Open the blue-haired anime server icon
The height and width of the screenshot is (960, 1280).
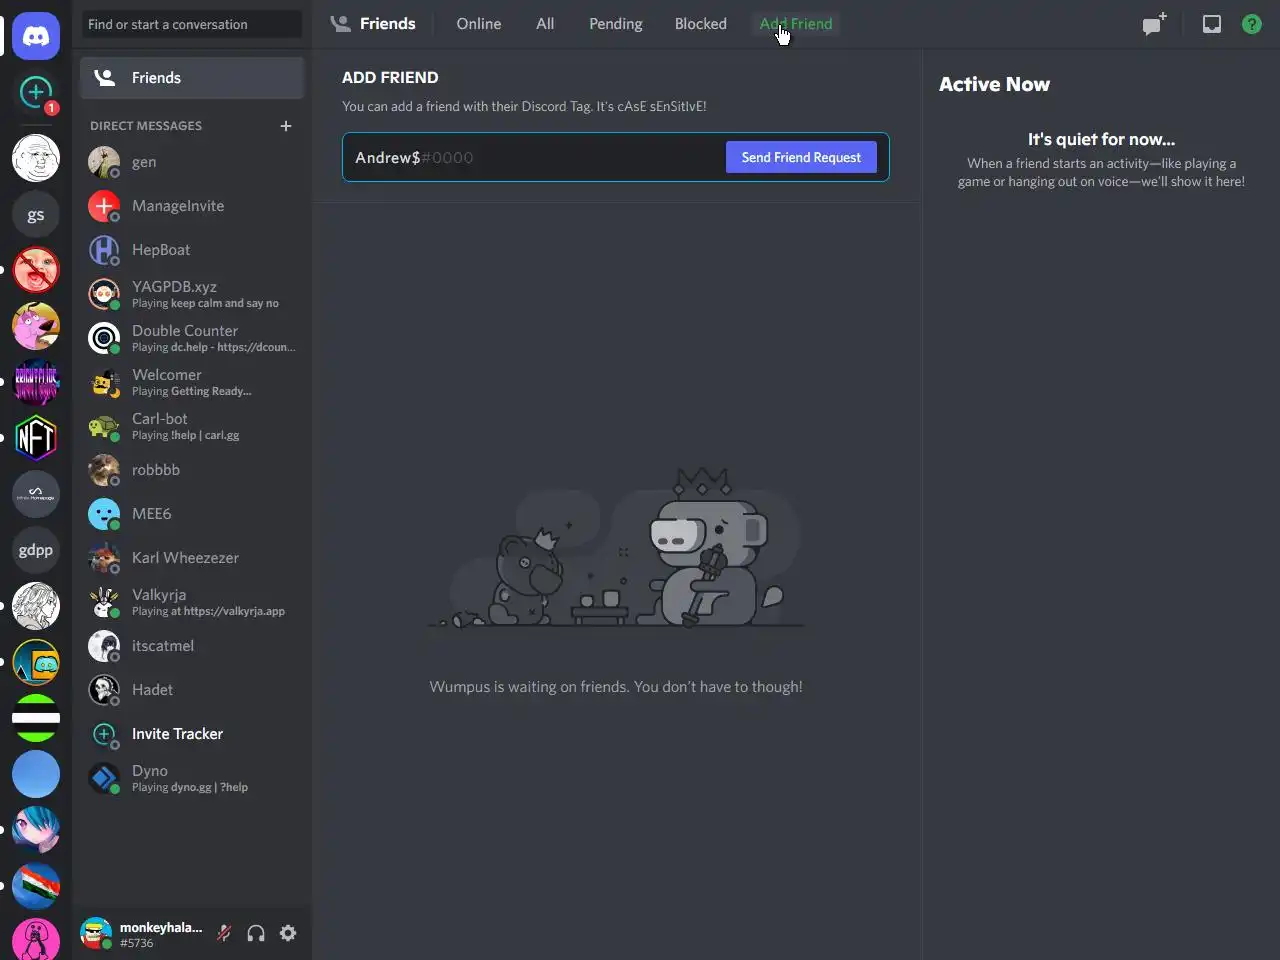pos(36,830)
